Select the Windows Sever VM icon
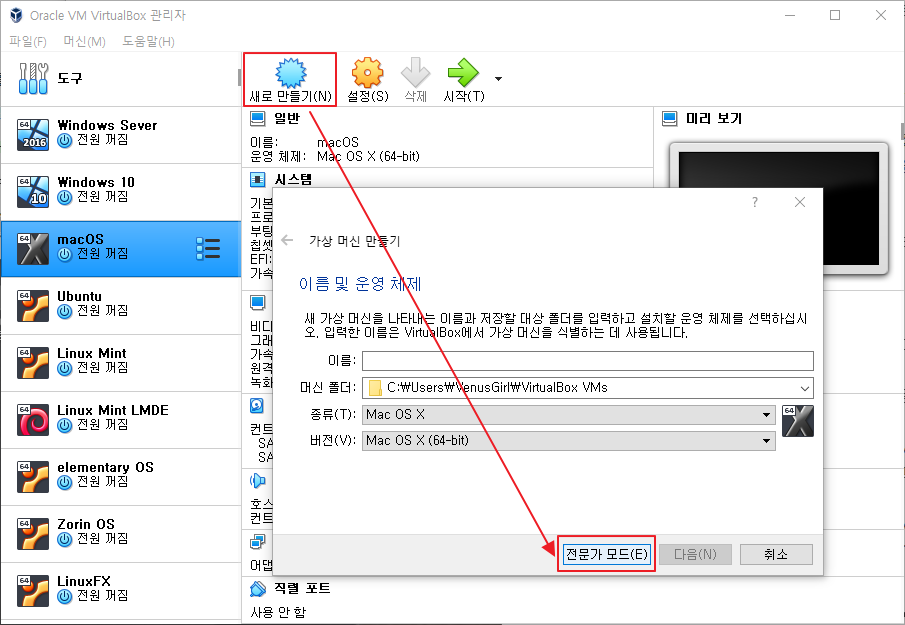This screenshot has width=905, height=625. (33, 134)
